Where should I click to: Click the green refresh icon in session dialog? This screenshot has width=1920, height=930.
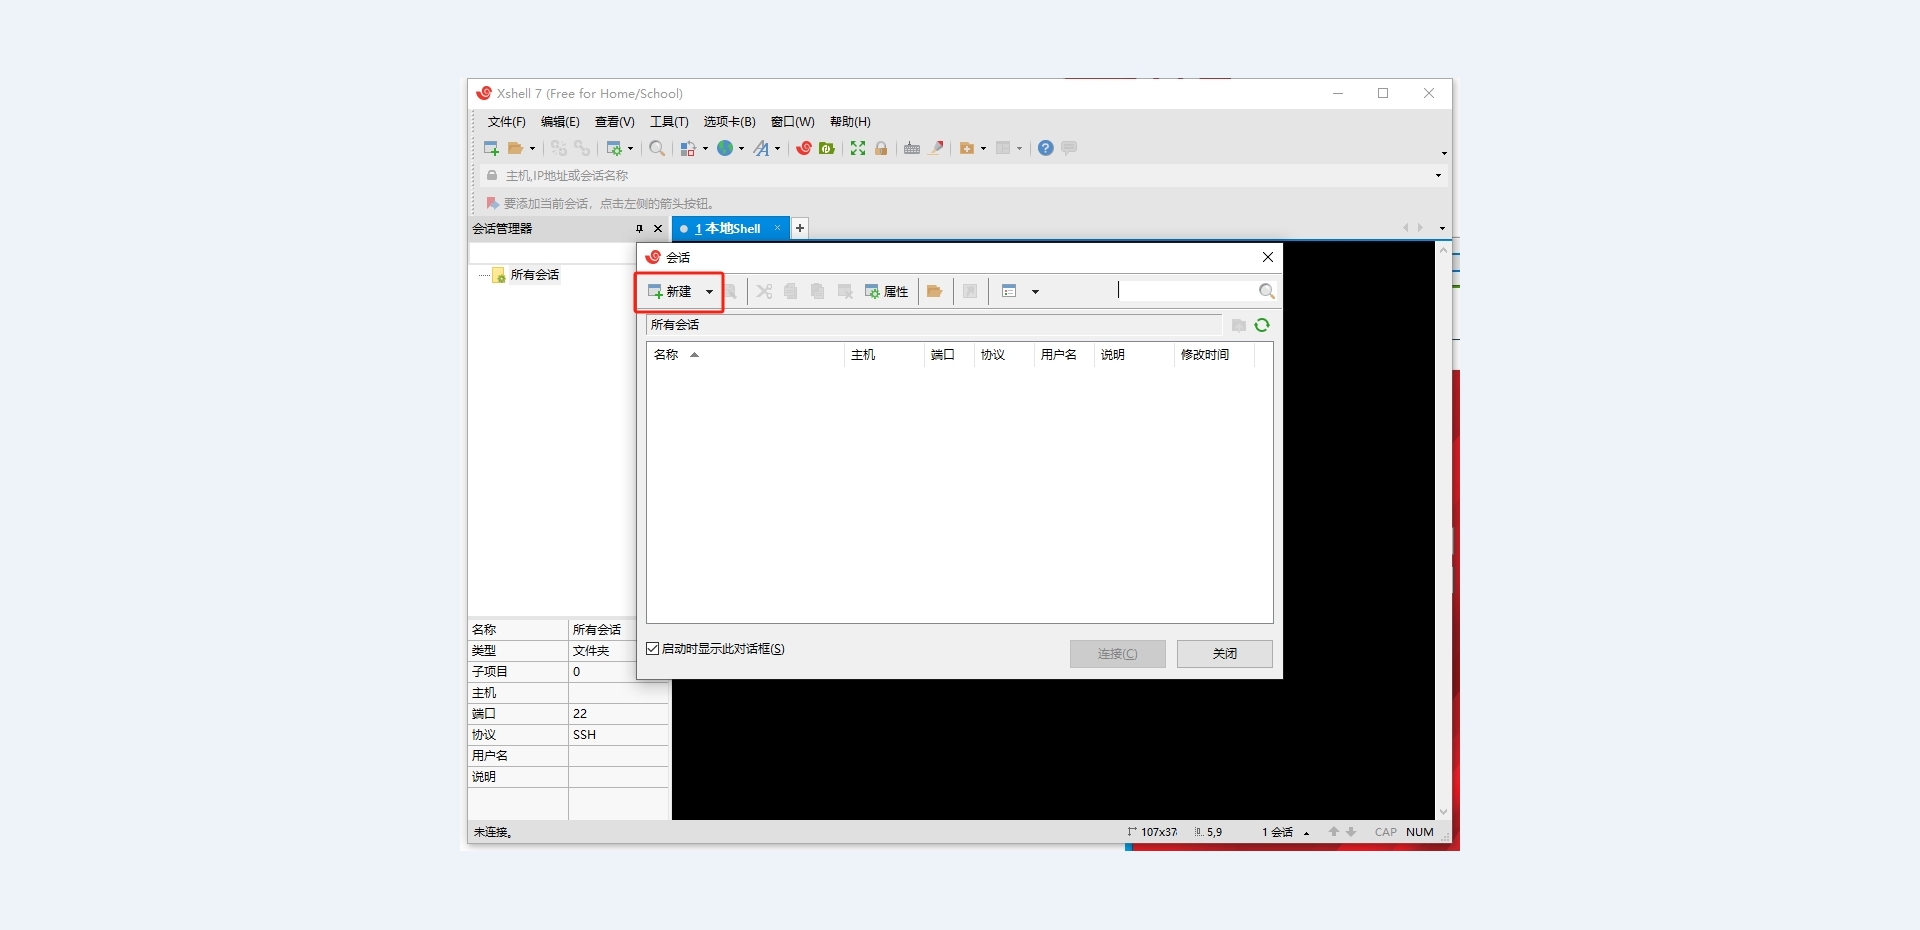1262,325
